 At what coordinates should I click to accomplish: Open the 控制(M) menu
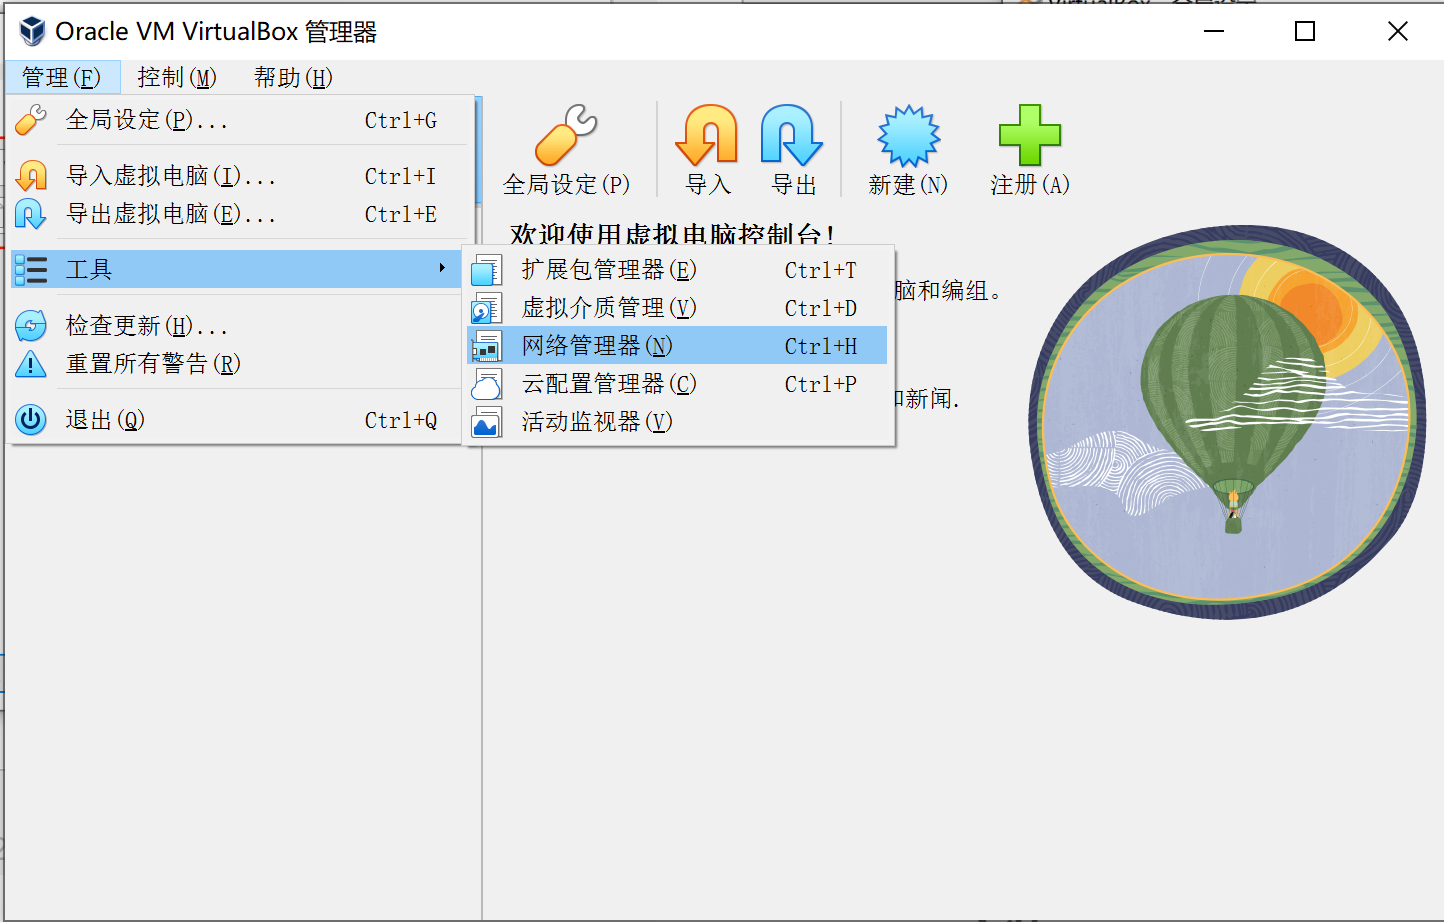(x=177, y=77)
